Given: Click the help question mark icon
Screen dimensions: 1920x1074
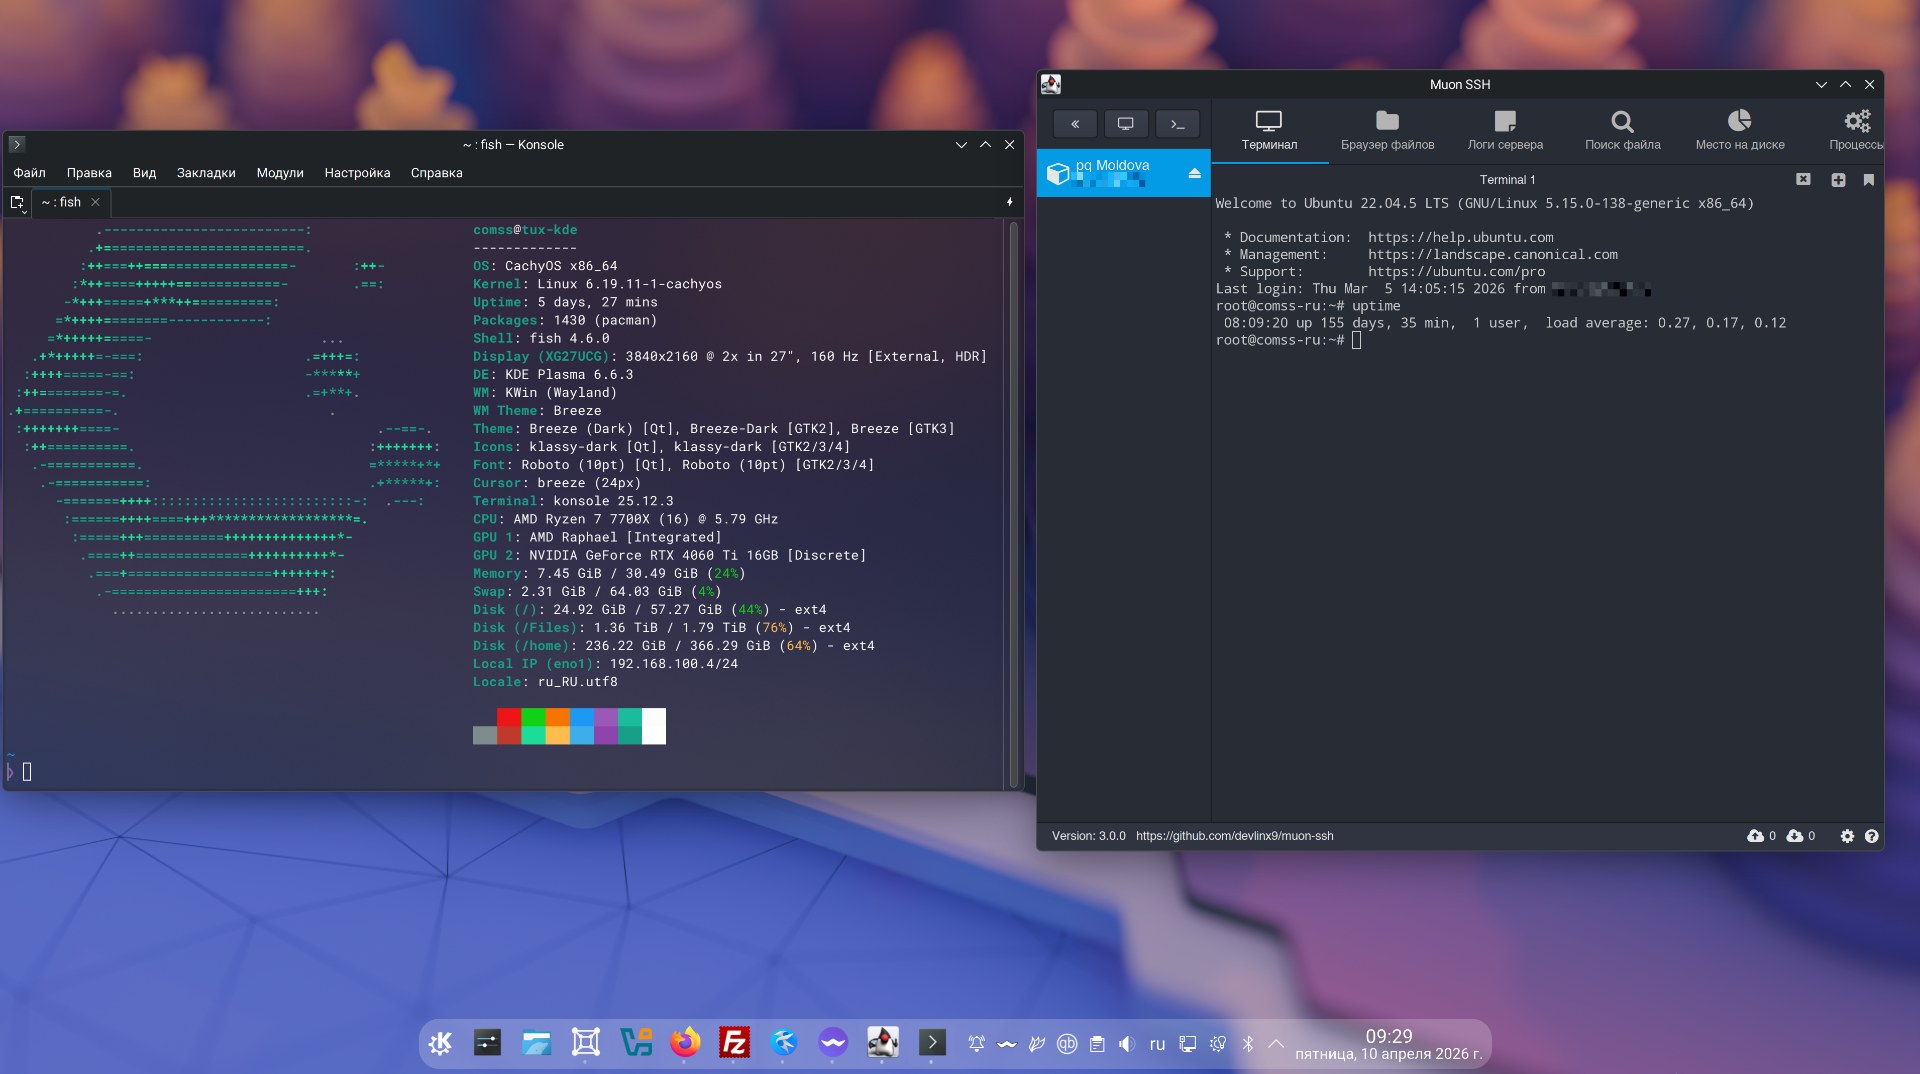Looking at the screenshot, I should point(1872,836).
